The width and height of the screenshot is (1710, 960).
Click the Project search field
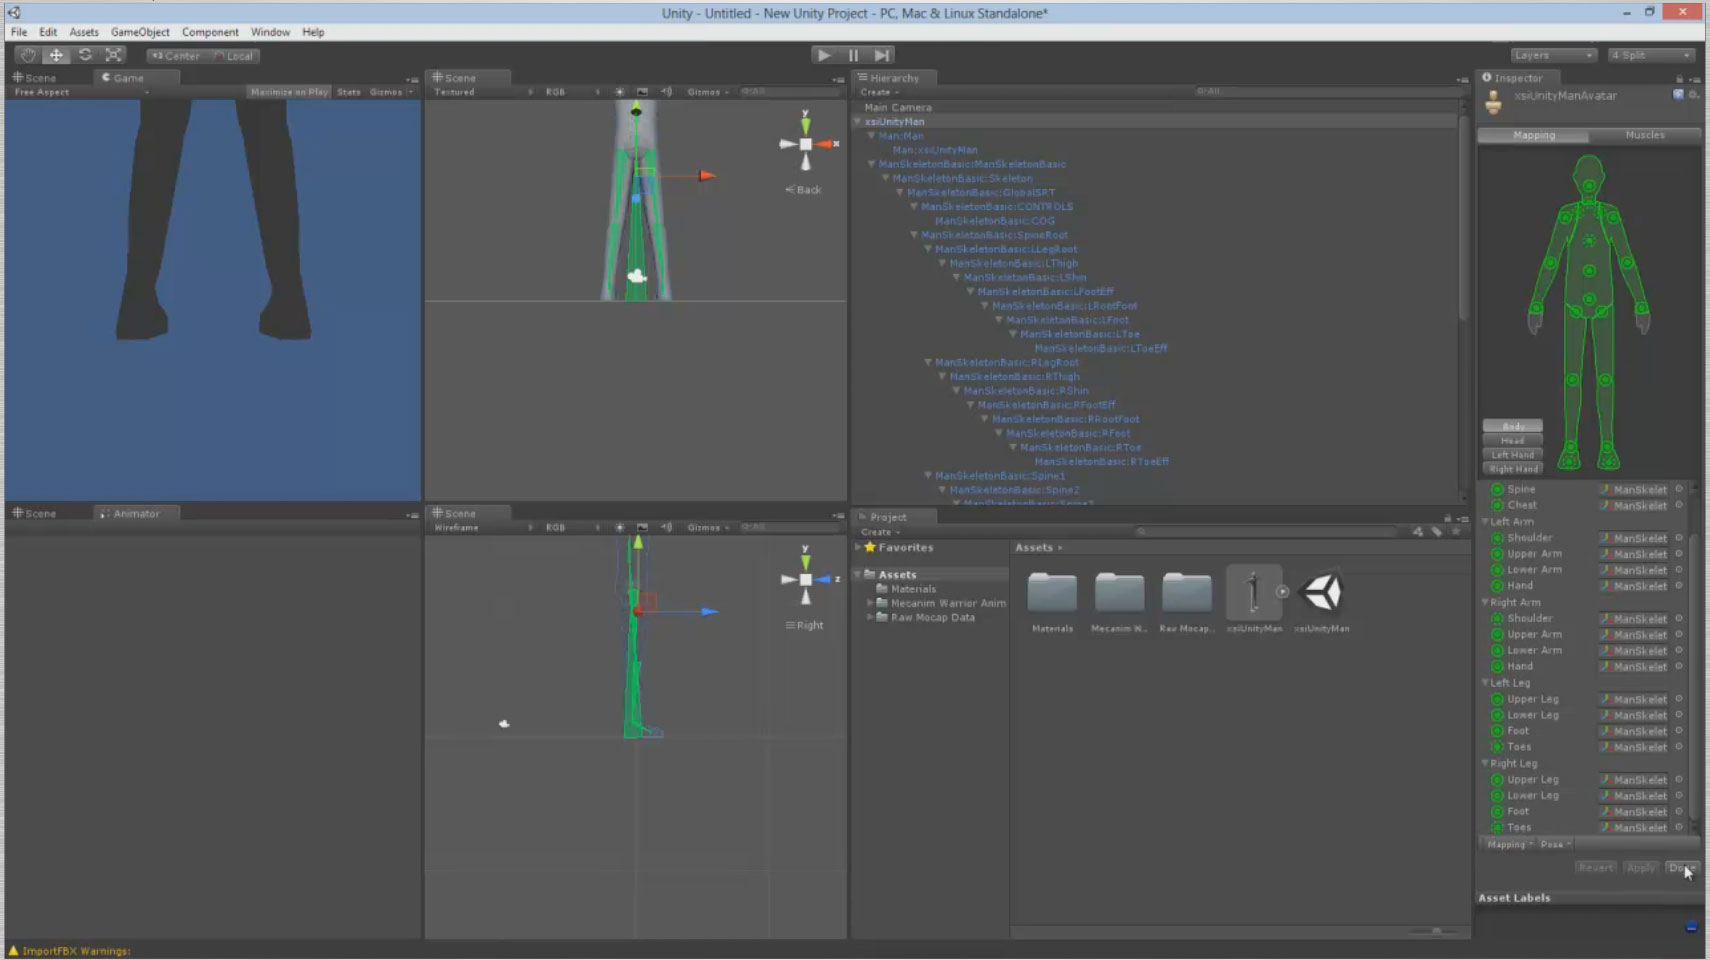pos(1266,532)
